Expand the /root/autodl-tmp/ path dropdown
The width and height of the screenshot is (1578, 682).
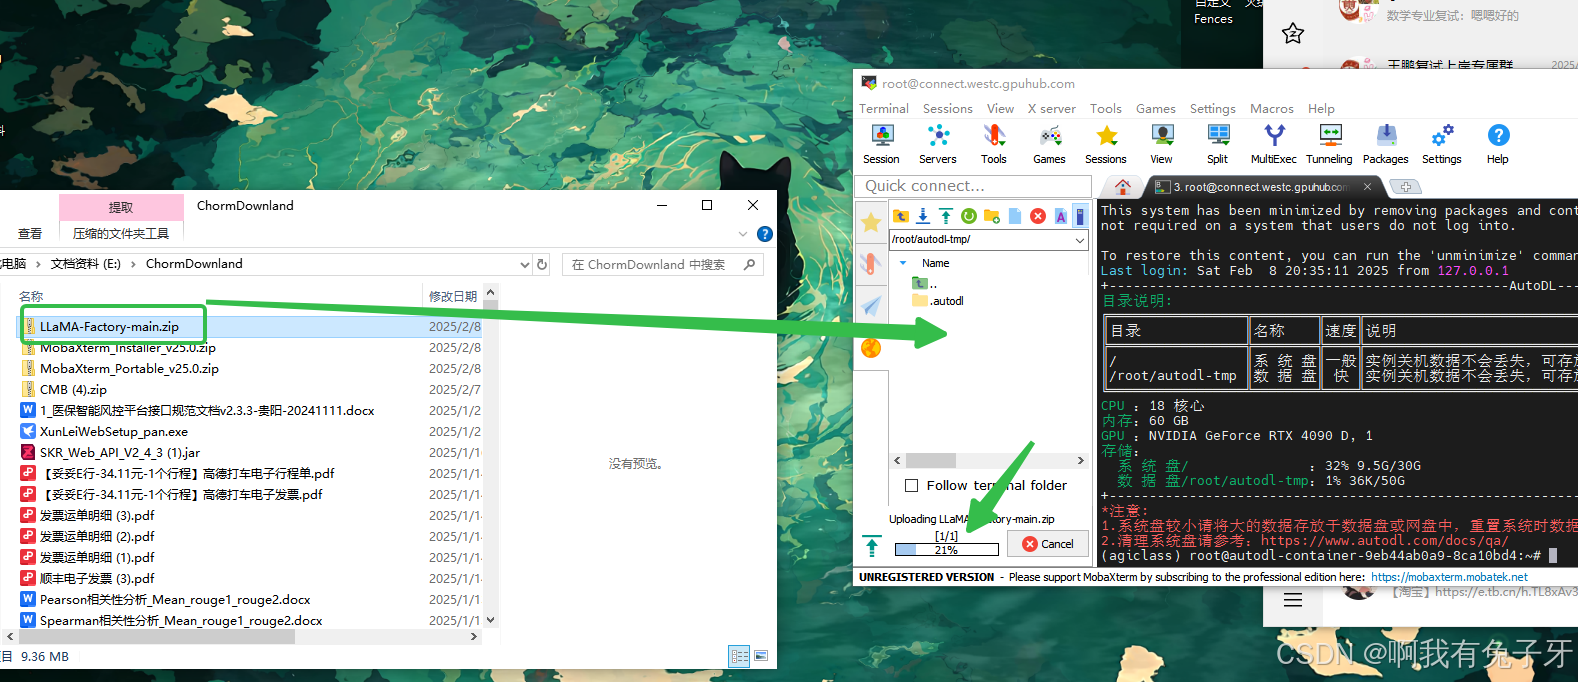[1079, 240]
